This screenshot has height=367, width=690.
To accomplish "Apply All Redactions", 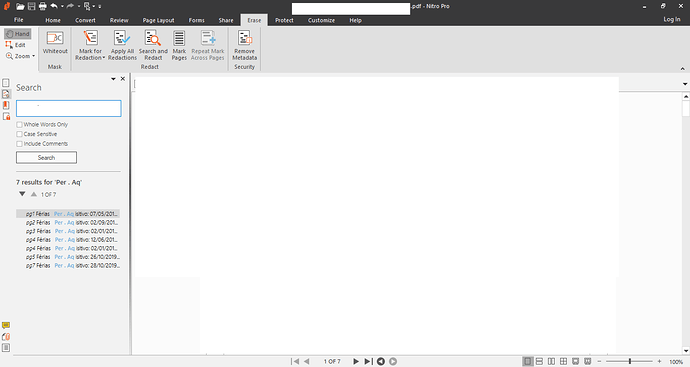I will 122,45.
